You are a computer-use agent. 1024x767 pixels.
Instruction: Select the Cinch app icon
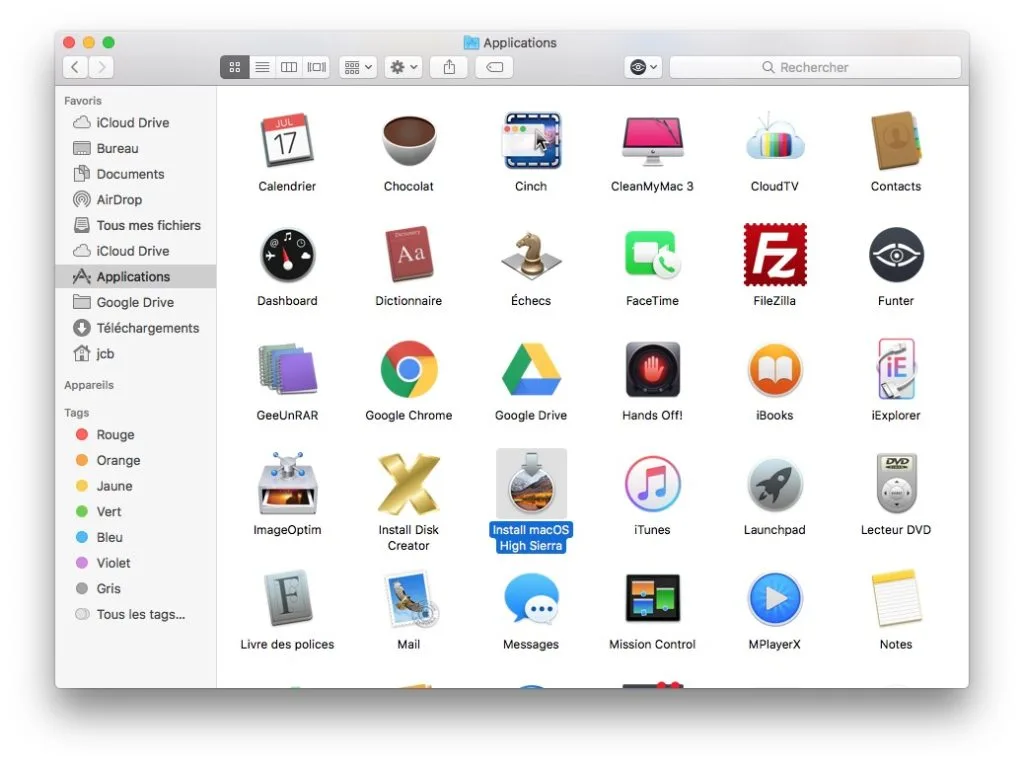pyautogui.click(x=531, y=140)
